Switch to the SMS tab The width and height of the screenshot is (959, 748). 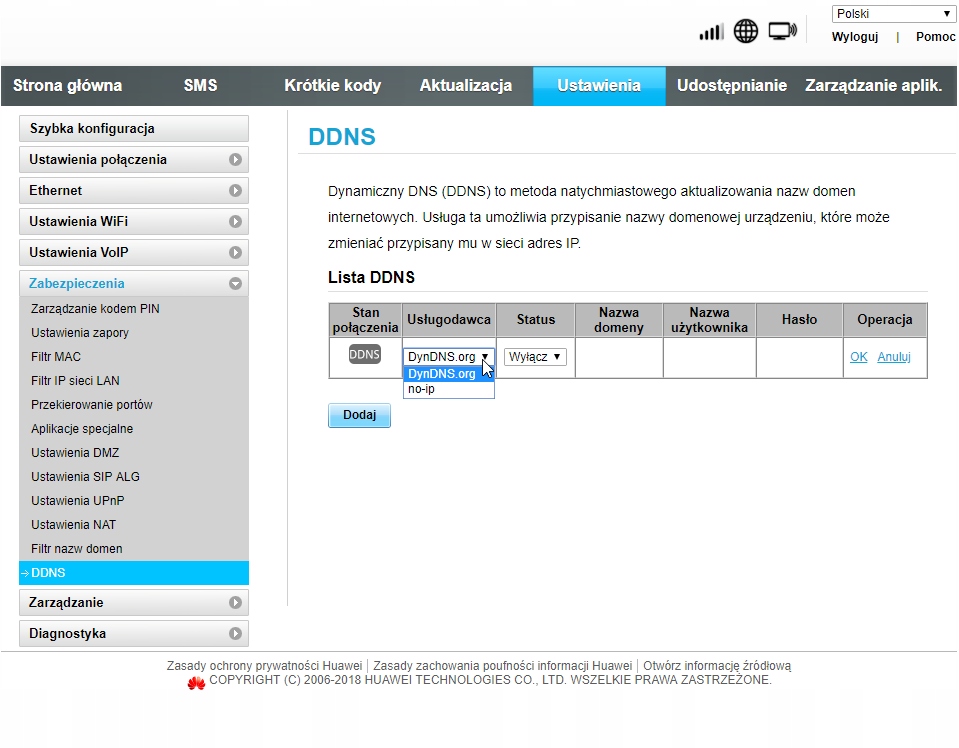[x=200, y=86]
